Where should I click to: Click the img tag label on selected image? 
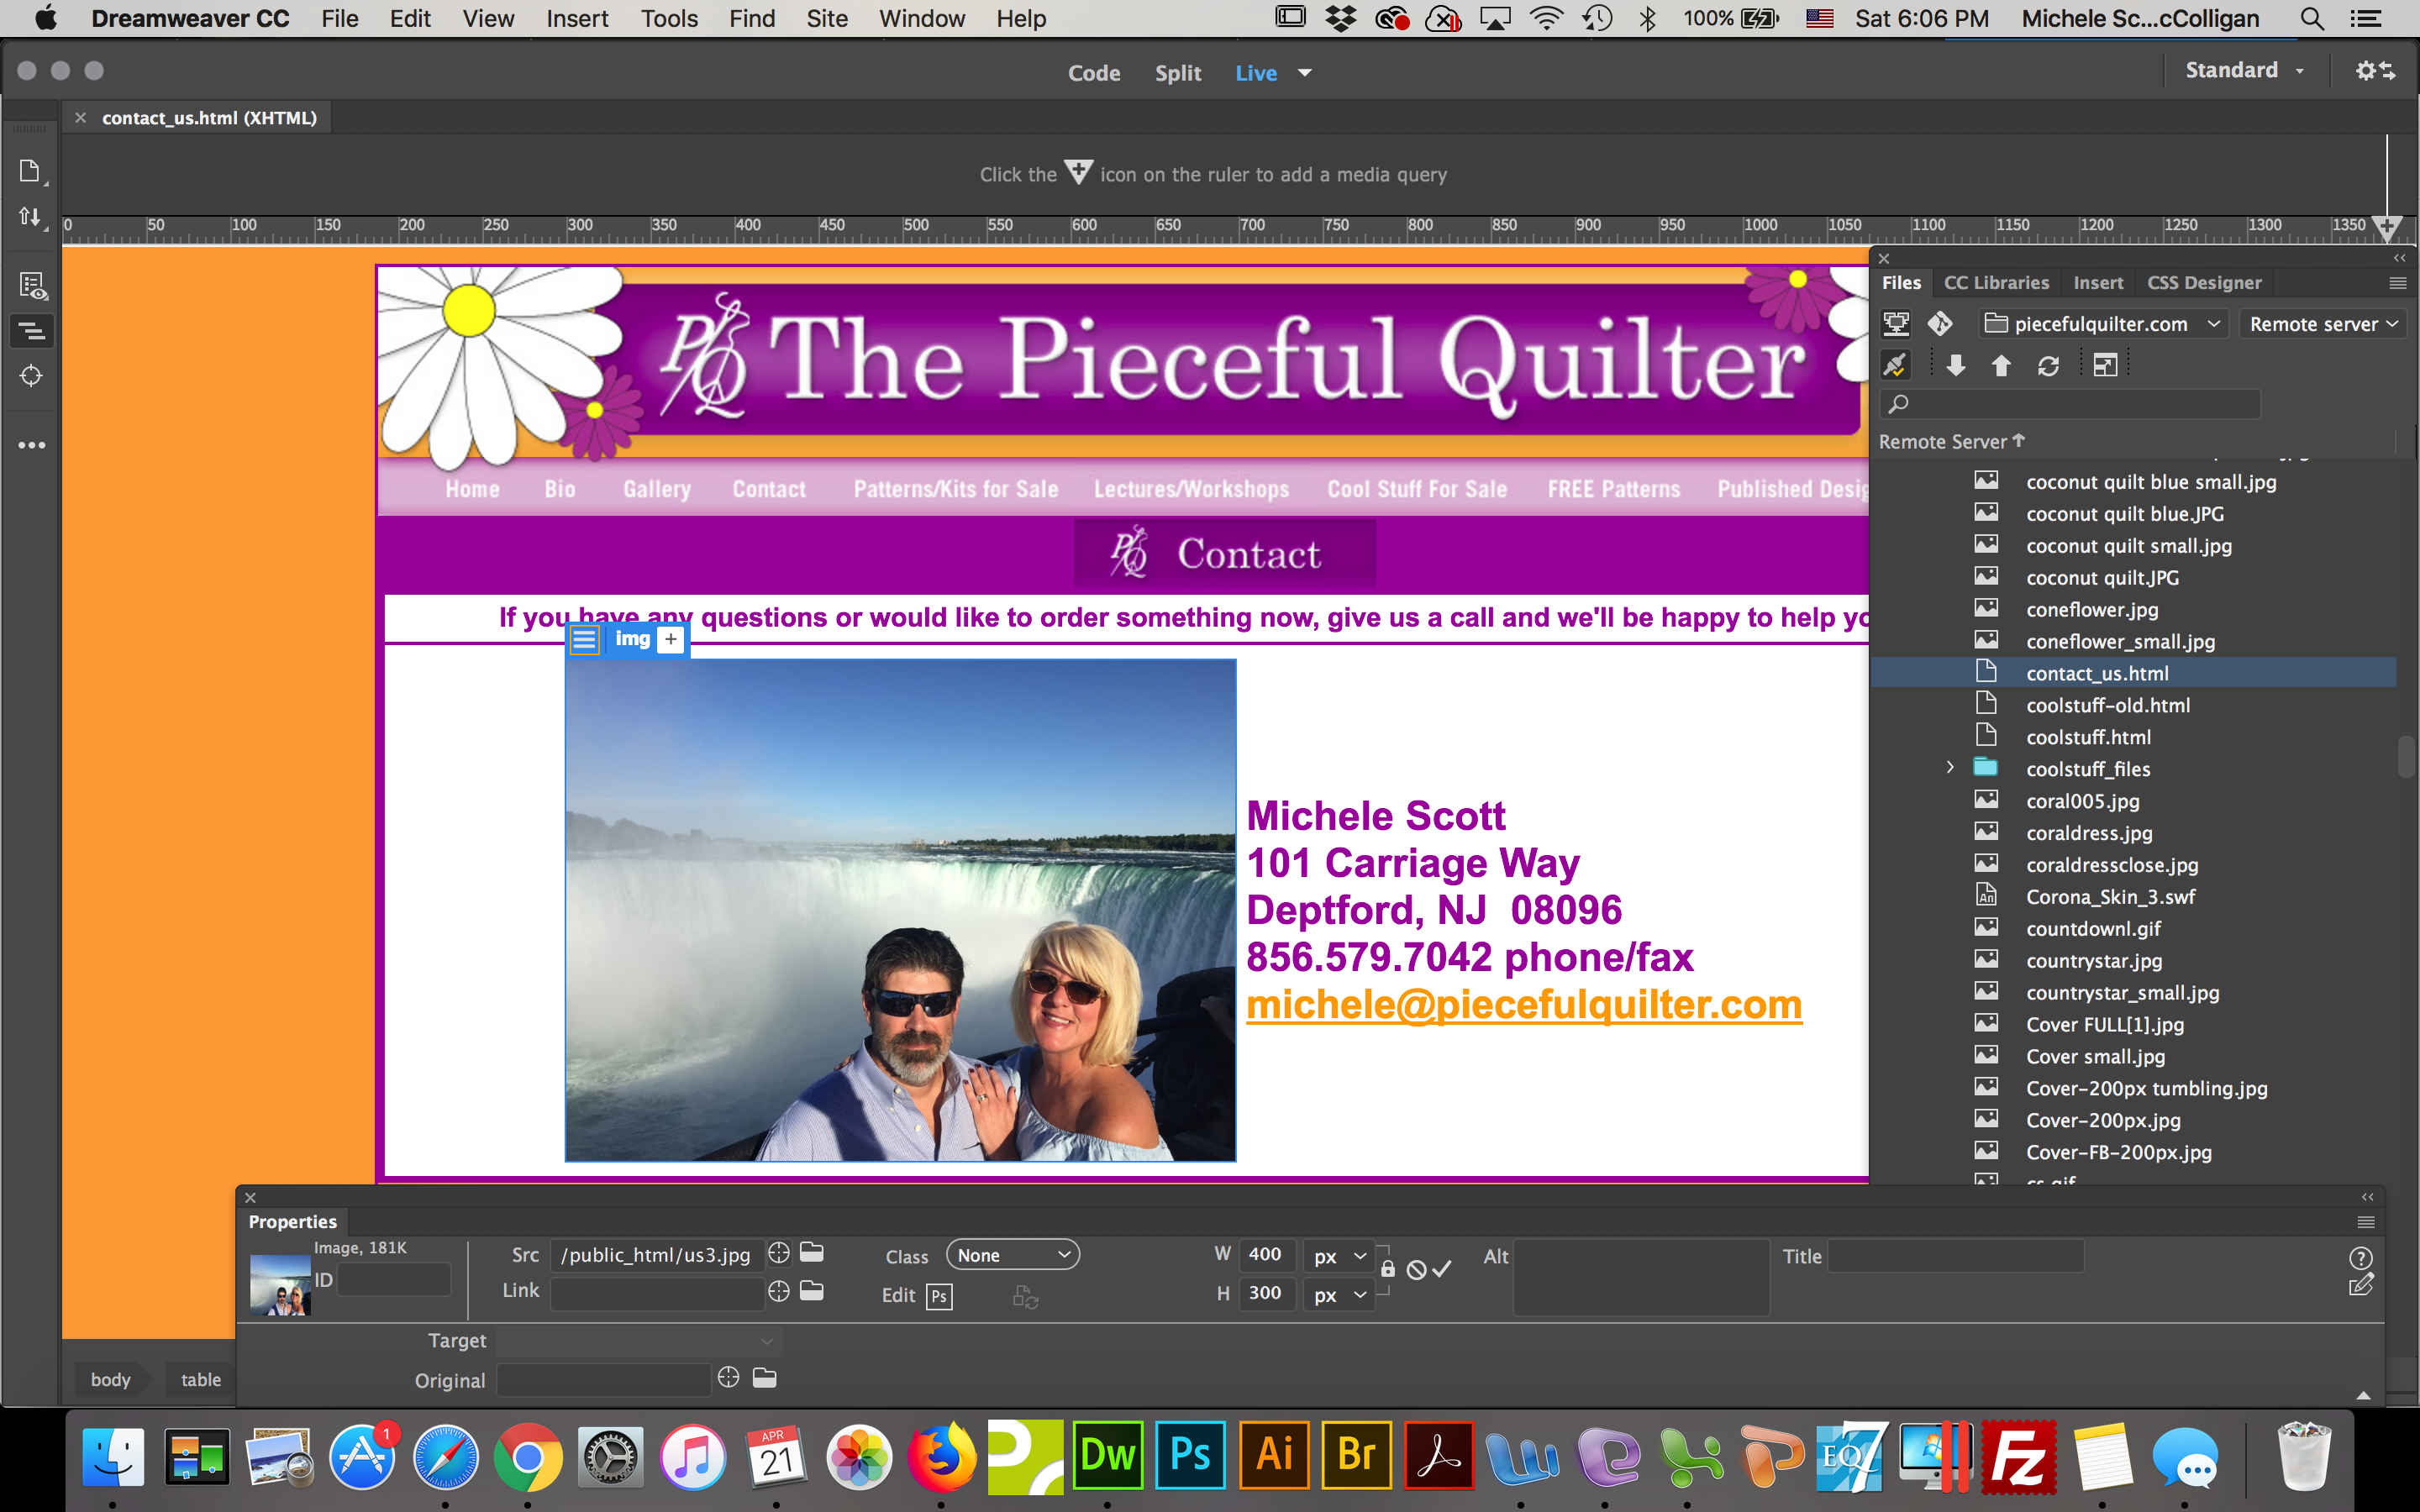point(632,639)
